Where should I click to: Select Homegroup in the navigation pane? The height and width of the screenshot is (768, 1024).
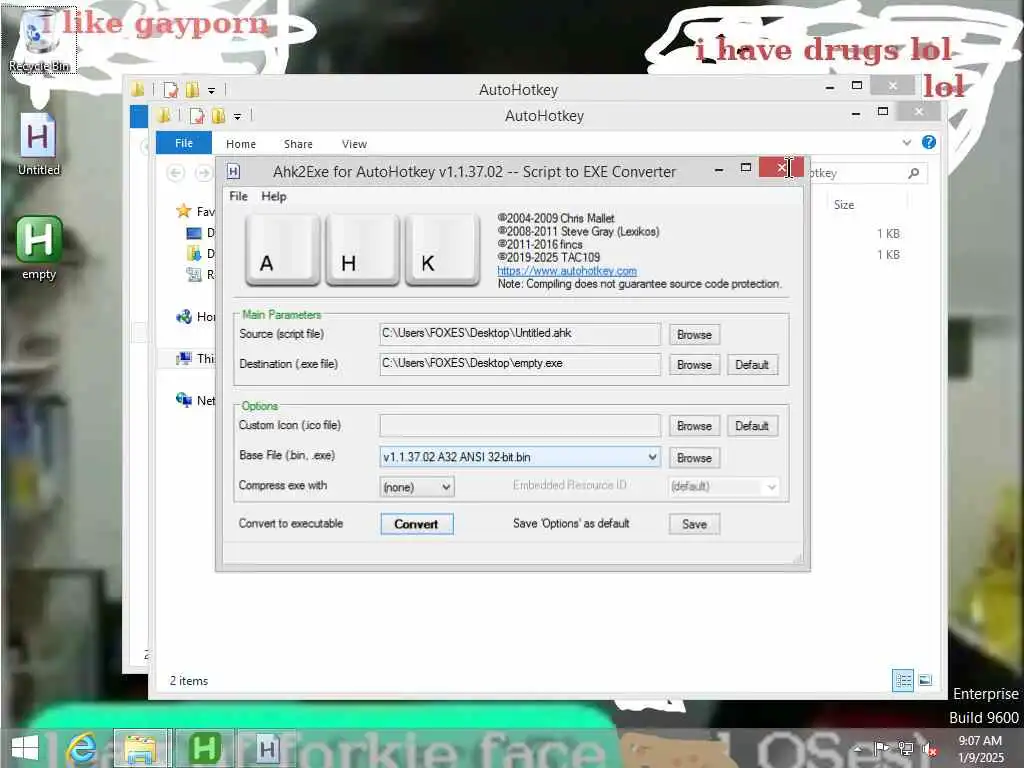click(195, 317)
